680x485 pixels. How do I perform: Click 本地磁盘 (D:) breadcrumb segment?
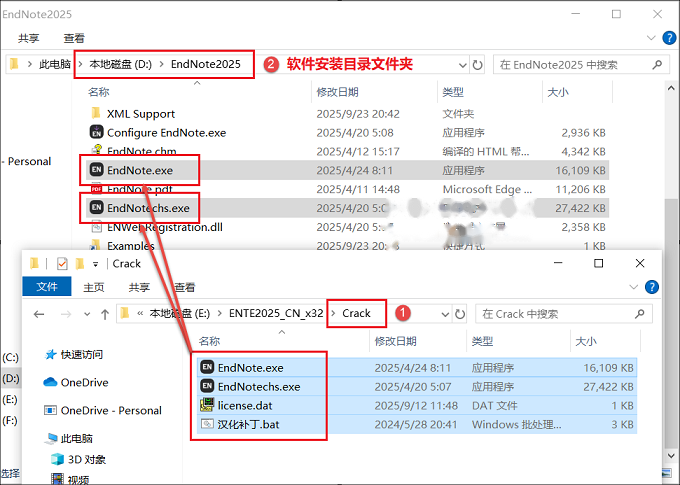121,64
